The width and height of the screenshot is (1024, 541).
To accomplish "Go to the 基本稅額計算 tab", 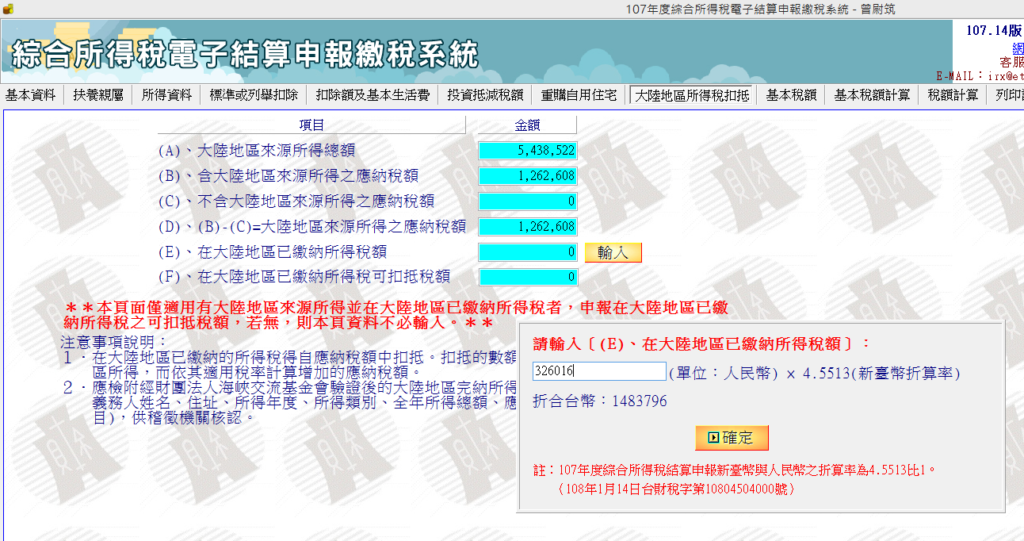I will pos(872,96).
